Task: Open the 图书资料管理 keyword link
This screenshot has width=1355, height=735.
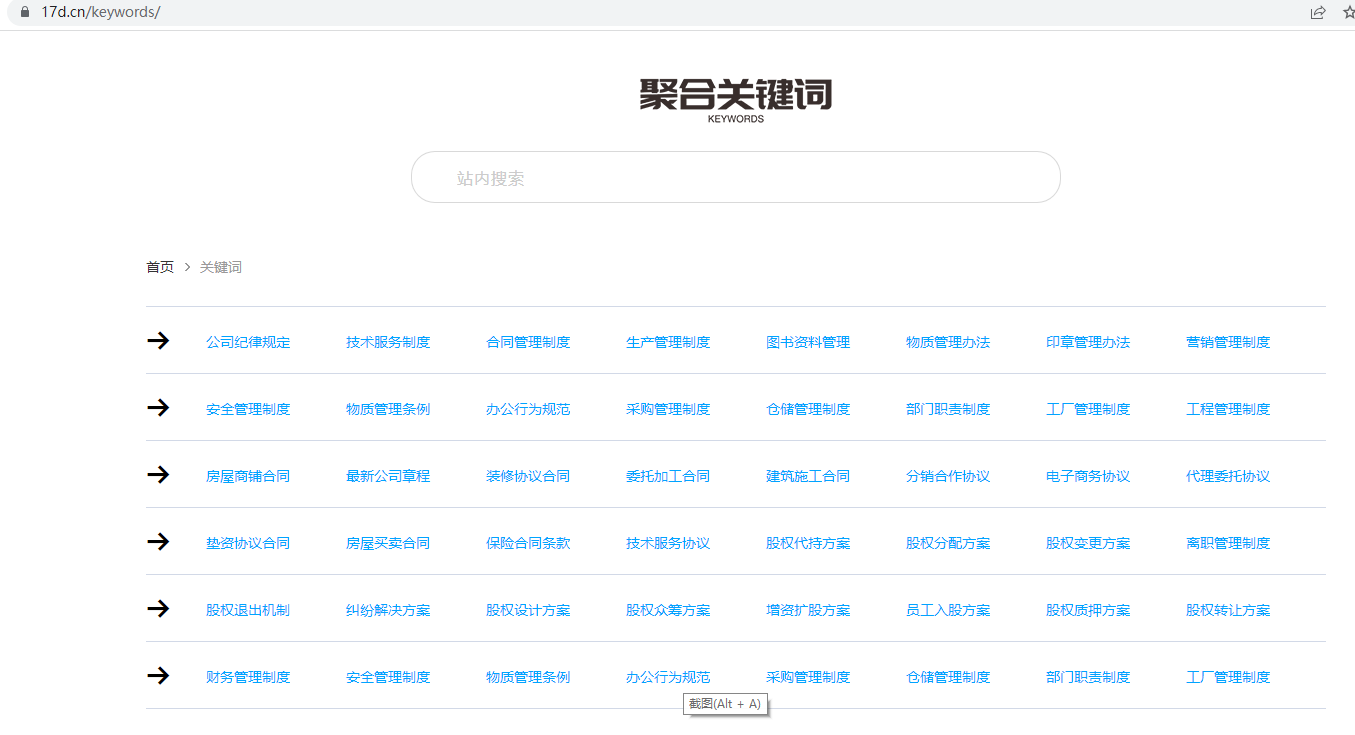Action: (808, 342)
